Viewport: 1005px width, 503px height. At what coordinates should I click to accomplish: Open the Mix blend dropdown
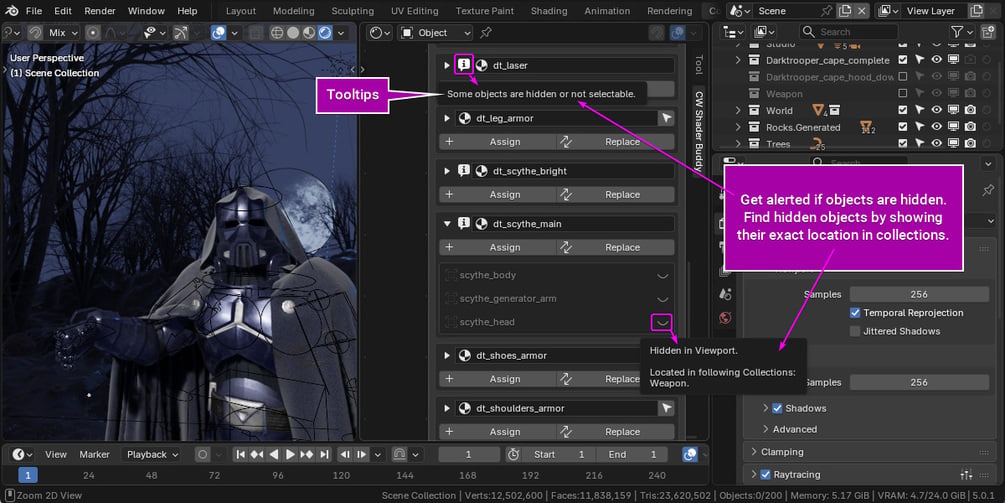pyautogui.click(x=63, y=33)
